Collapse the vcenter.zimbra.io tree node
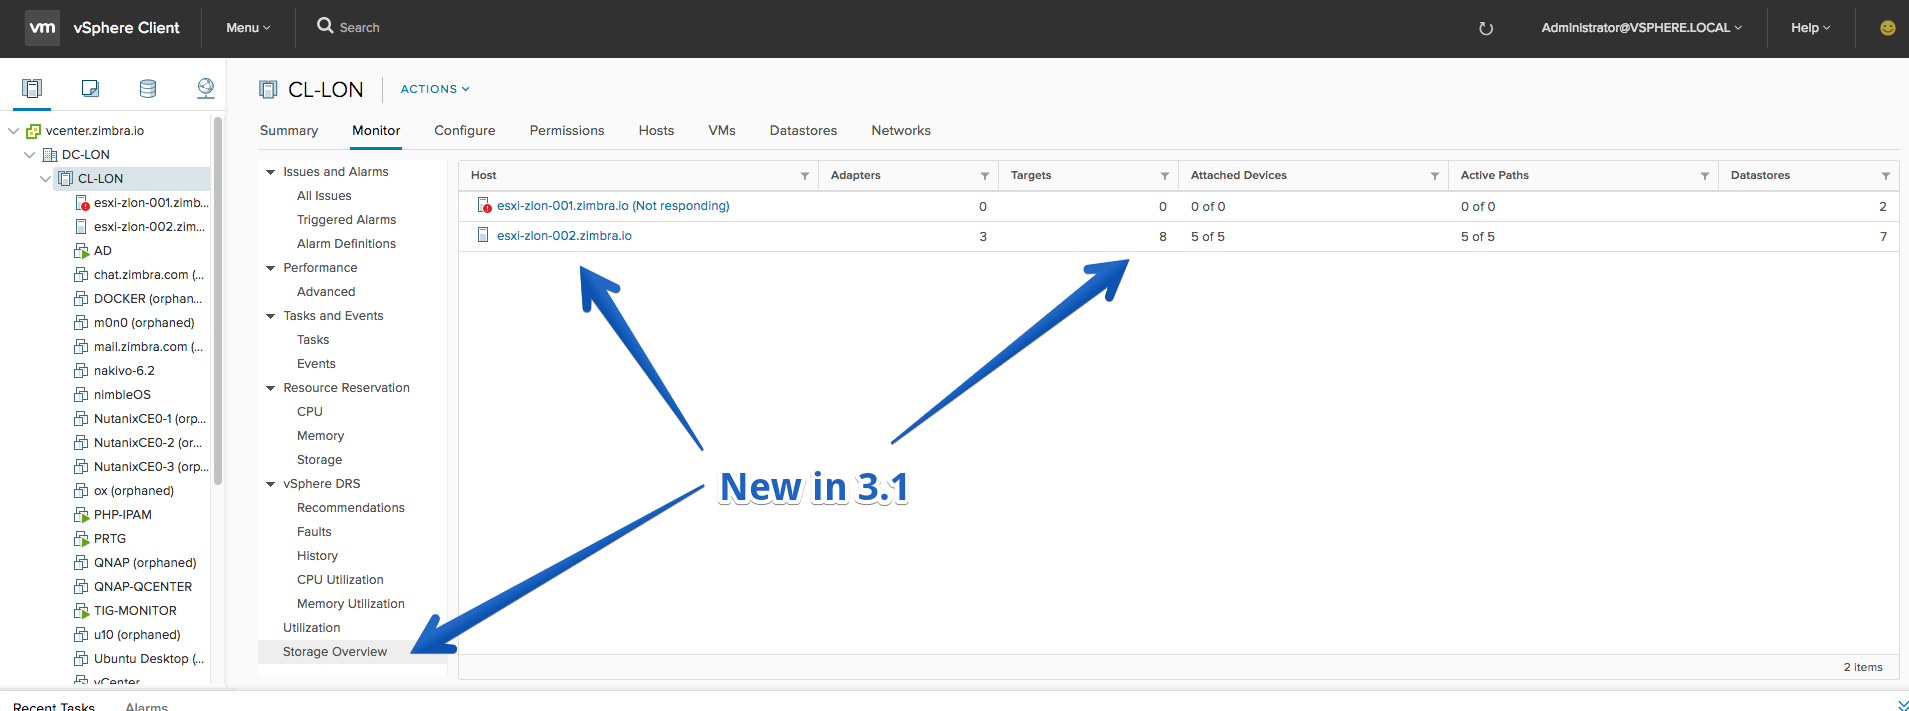The image size is (1909, 711). tap(13, 131)
